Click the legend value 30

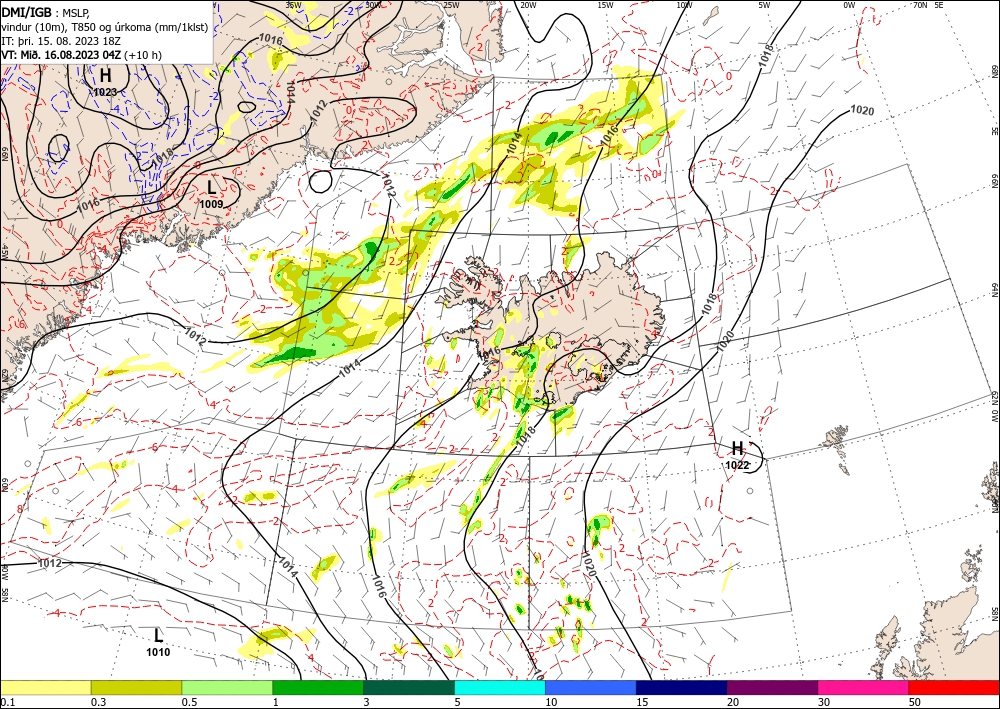[x=823, y=702]
